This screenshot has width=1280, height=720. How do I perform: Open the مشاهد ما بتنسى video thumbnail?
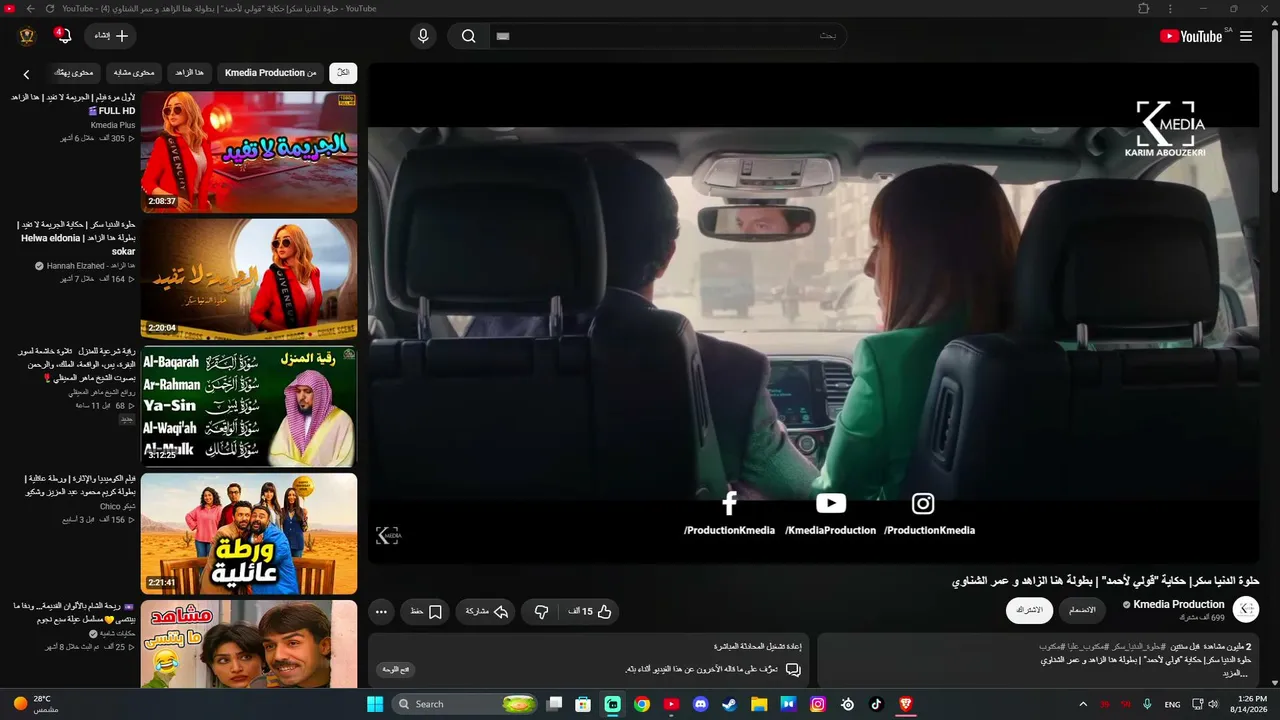(x=249, y=644)
